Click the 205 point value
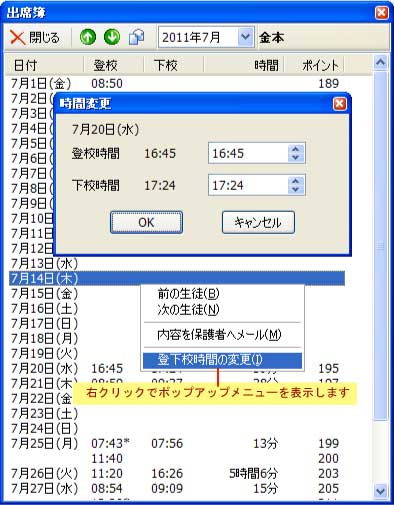Viewport: 394px width, 505px height. pos(329,489)
